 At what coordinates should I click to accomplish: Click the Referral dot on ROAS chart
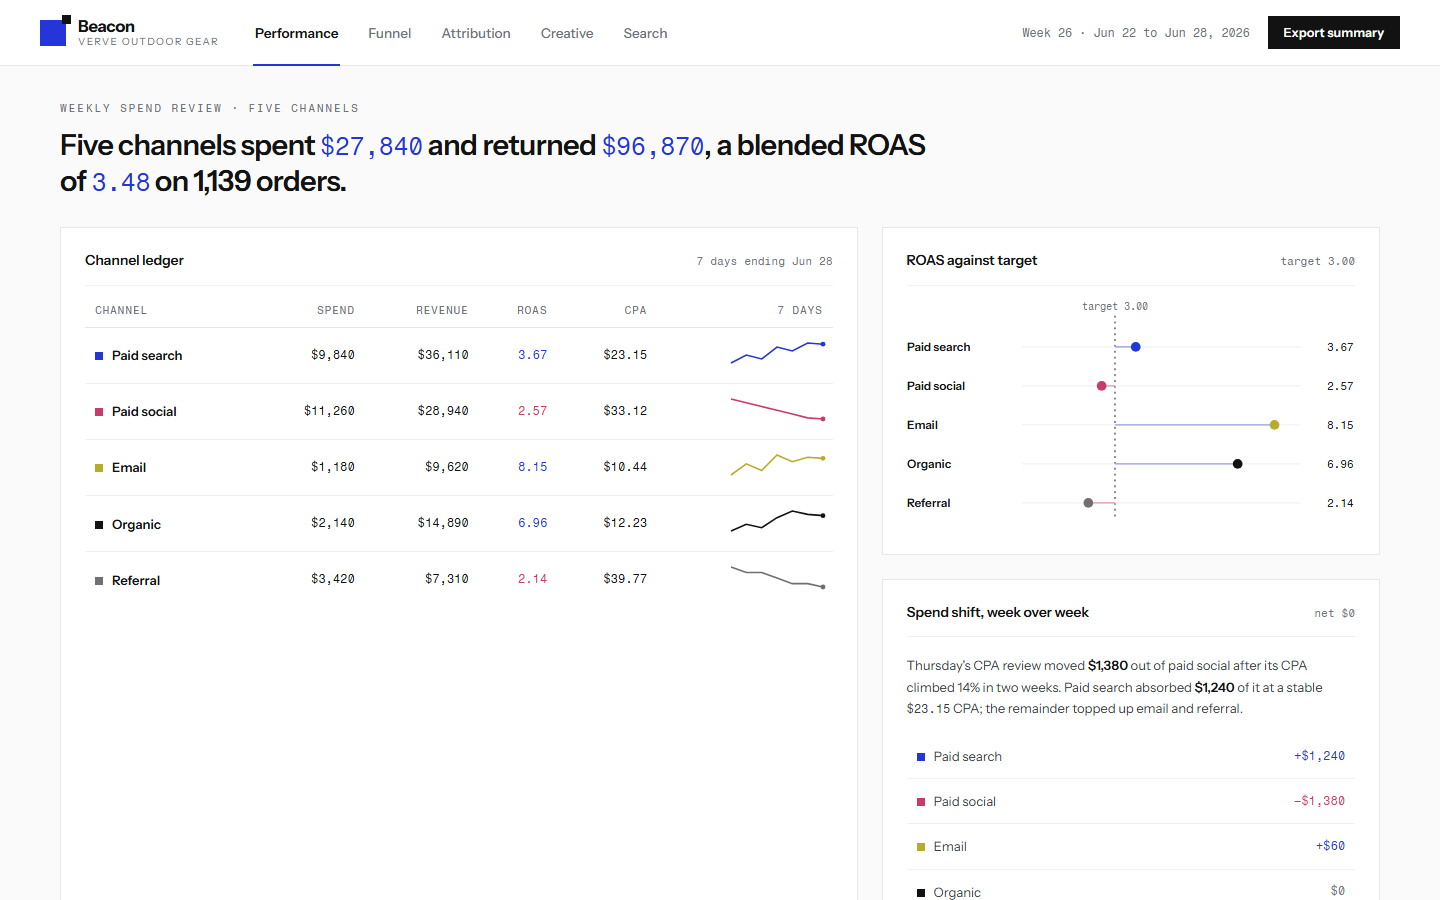(1088, 503)
